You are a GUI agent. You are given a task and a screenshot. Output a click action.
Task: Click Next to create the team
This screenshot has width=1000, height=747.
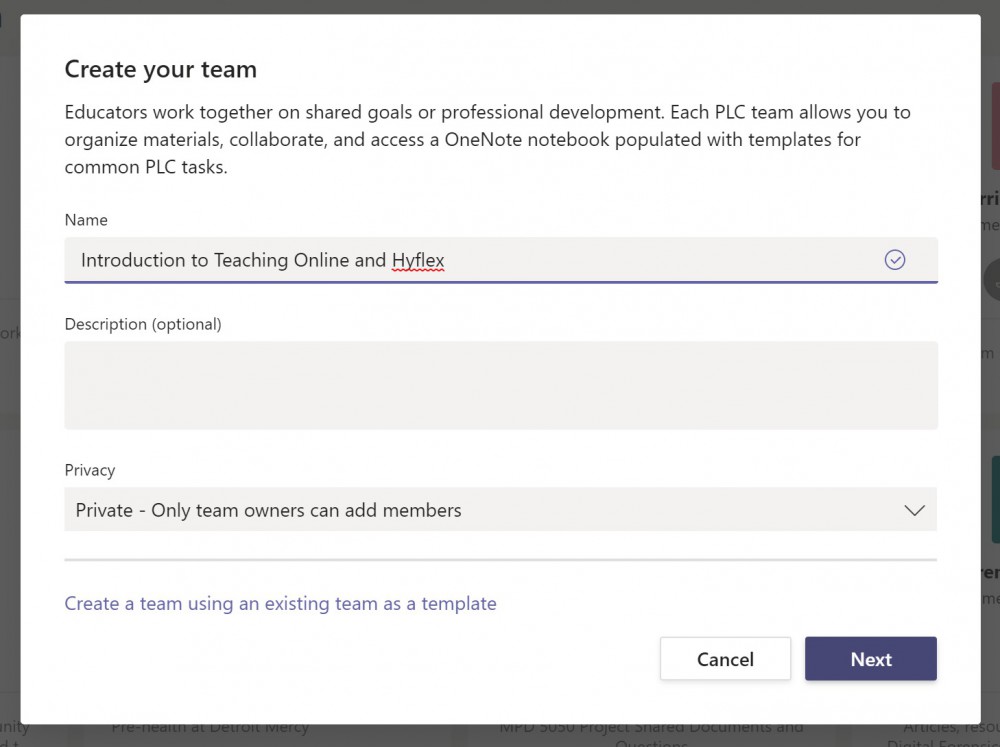(870, 659)
